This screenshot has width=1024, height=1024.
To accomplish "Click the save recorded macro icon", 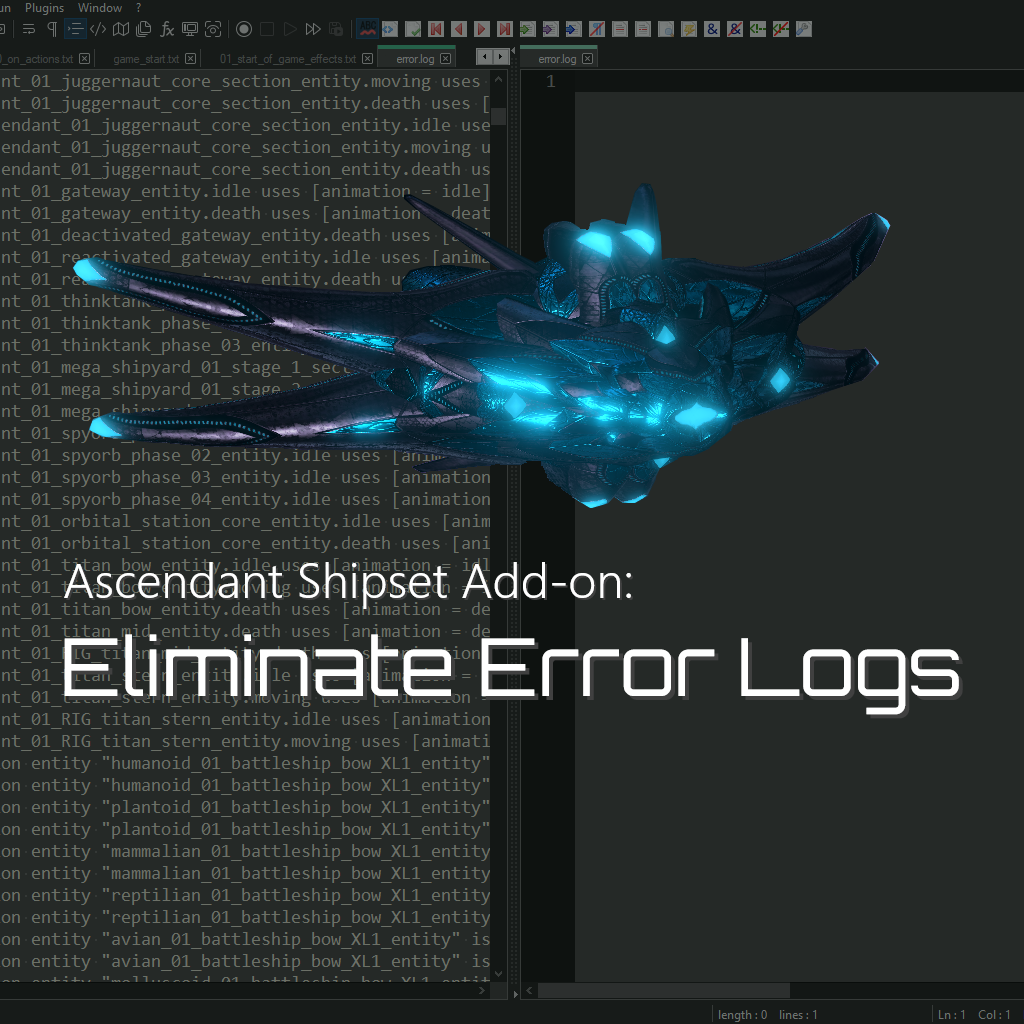I will (336, 29).
